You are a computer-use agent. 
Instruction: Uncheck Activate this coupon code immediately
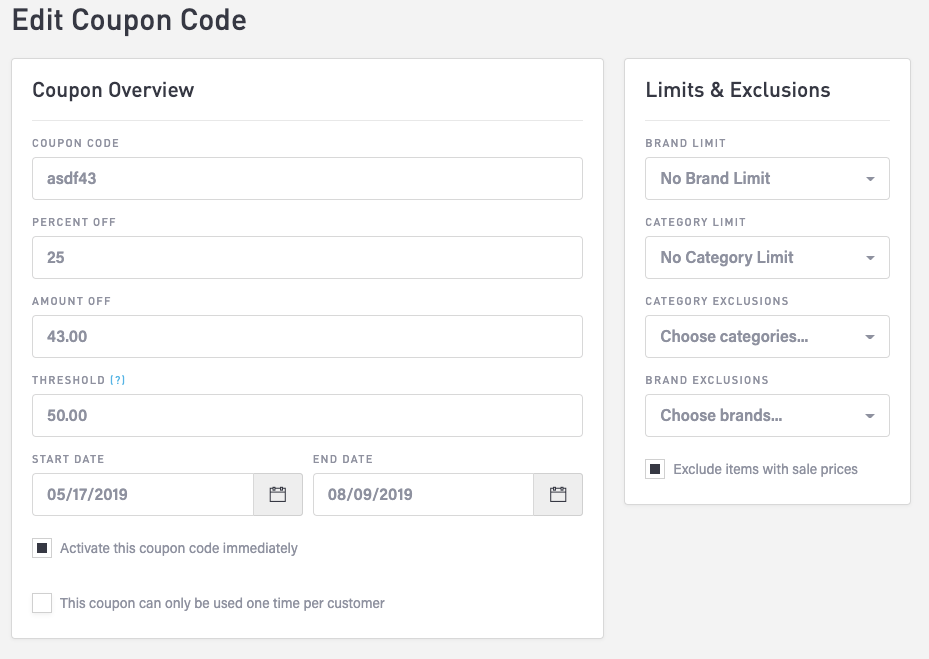42,548
